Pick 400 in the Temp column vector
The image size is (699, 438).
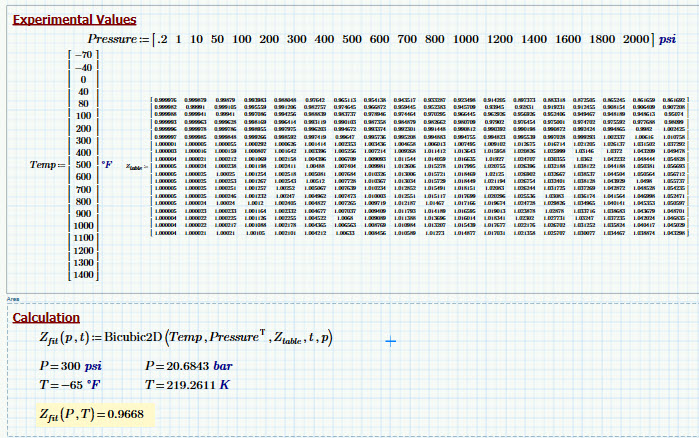(83, 153)
